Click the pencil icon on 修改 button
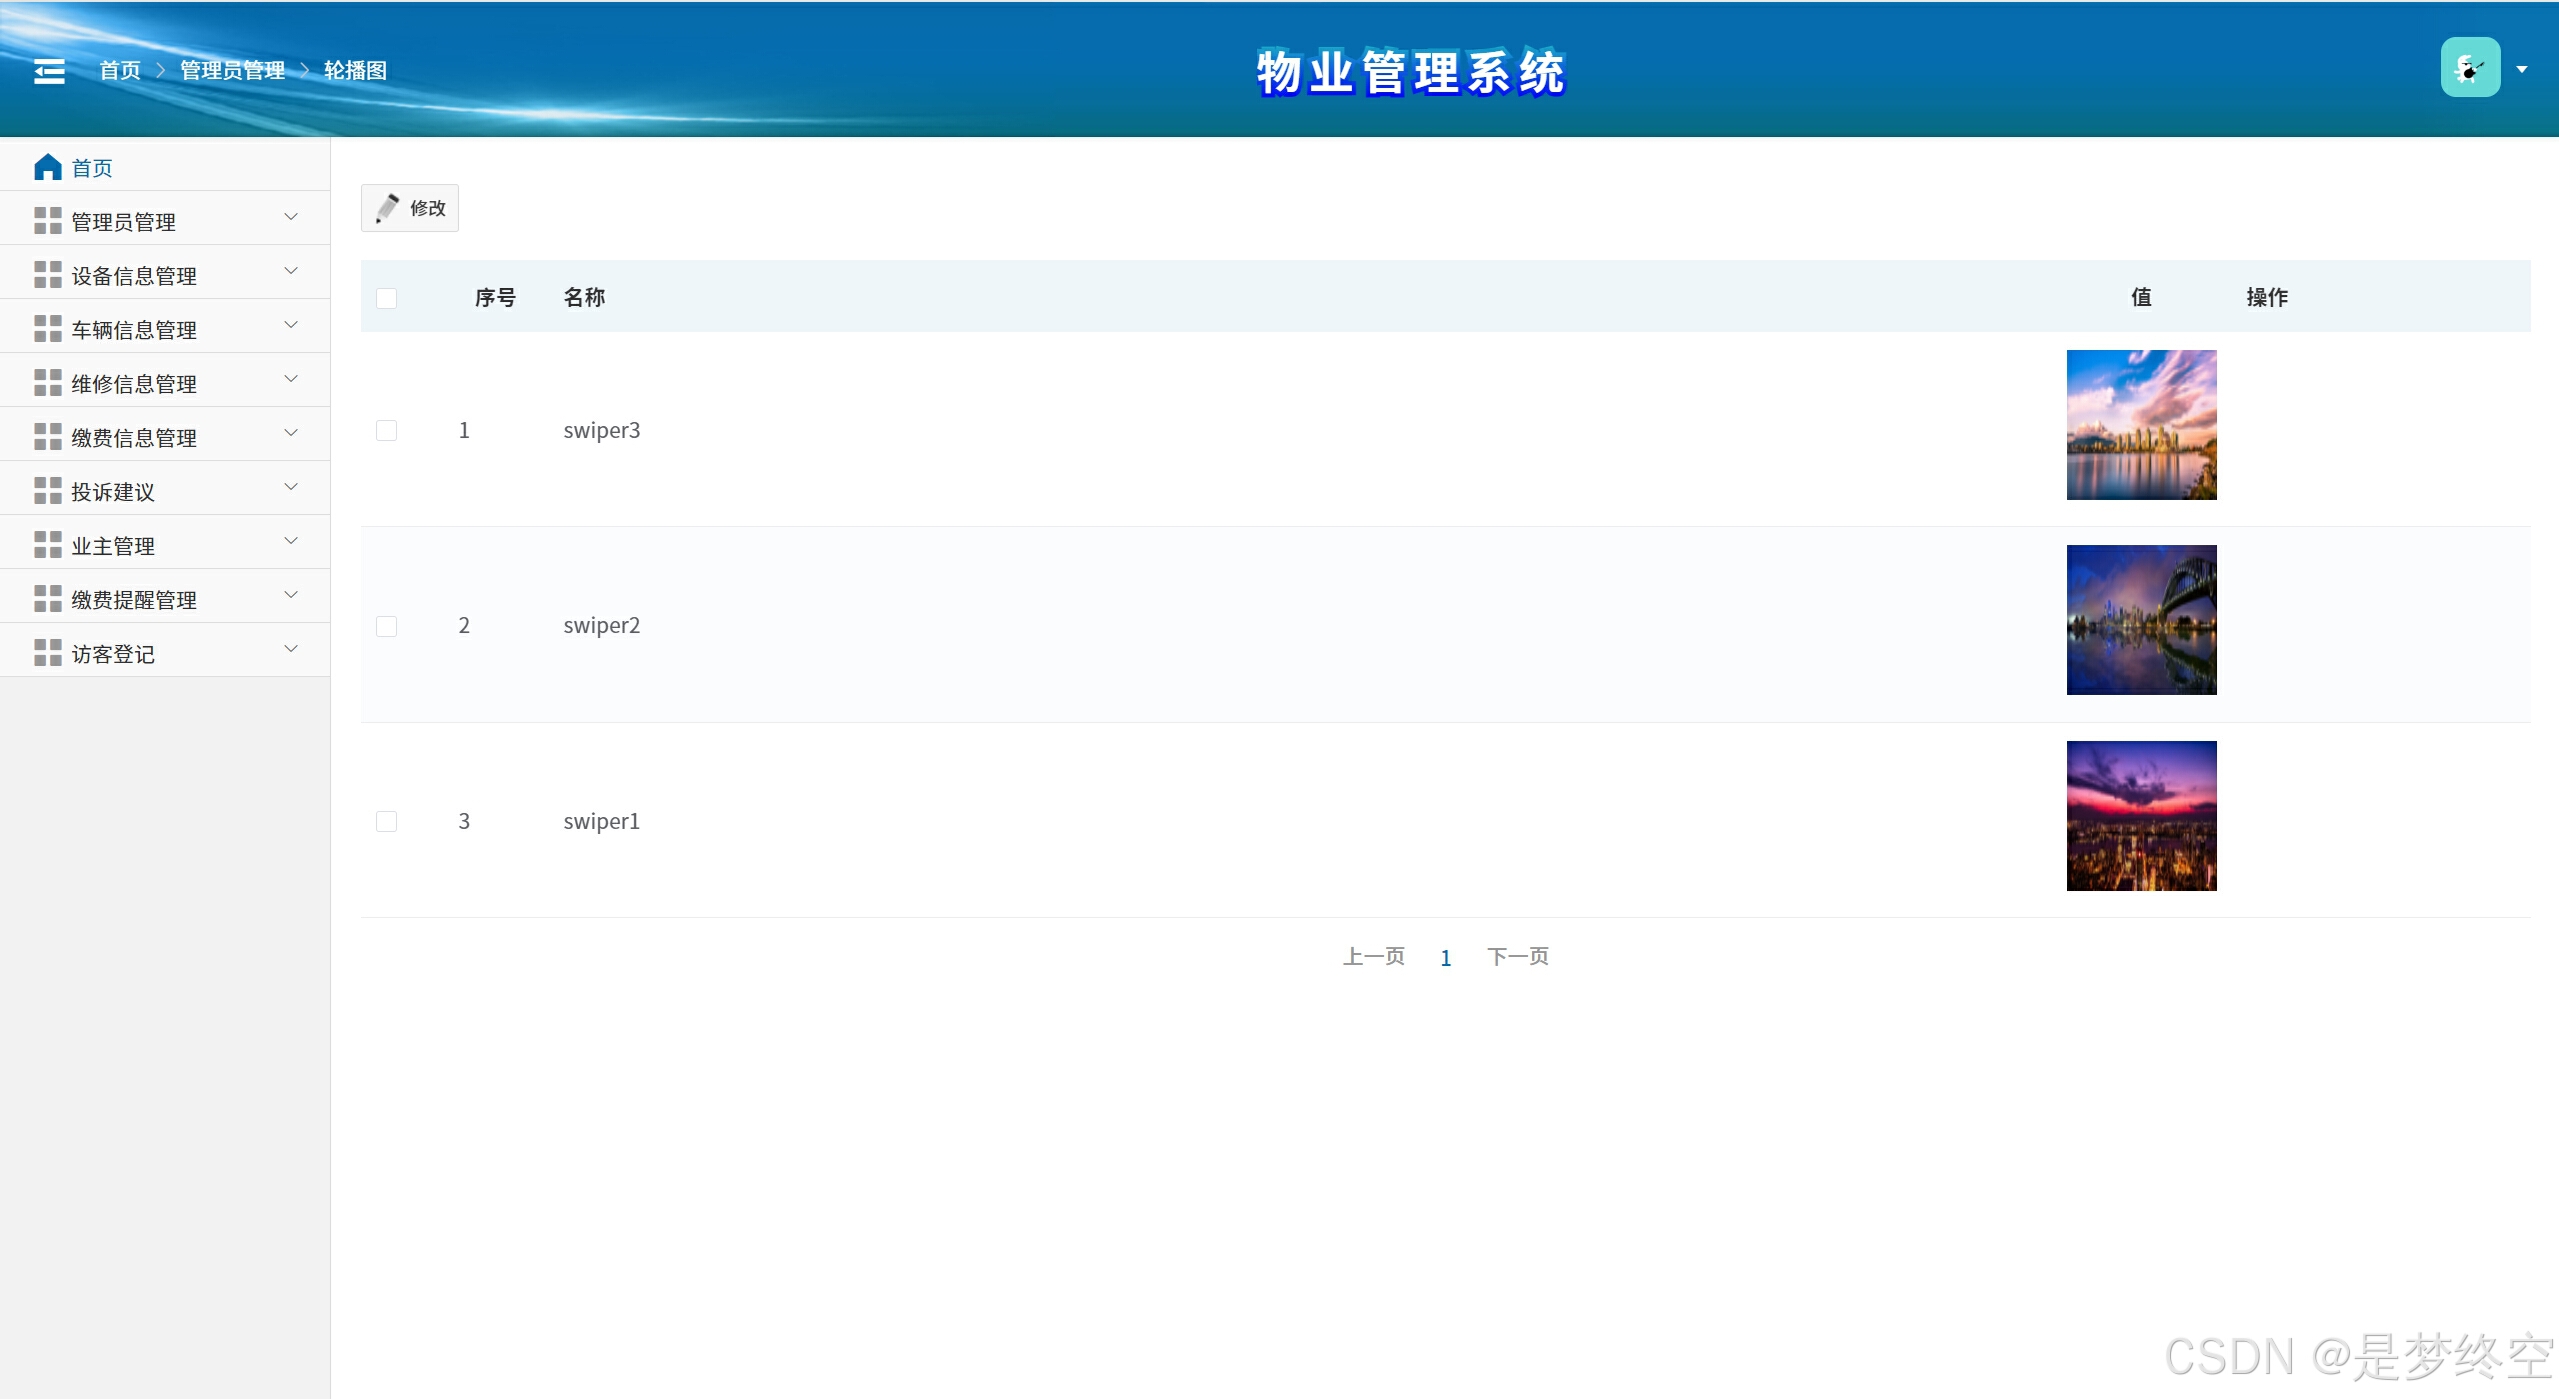The width and height of the screenshot is (2559, 1399). [x=387, y=208]
